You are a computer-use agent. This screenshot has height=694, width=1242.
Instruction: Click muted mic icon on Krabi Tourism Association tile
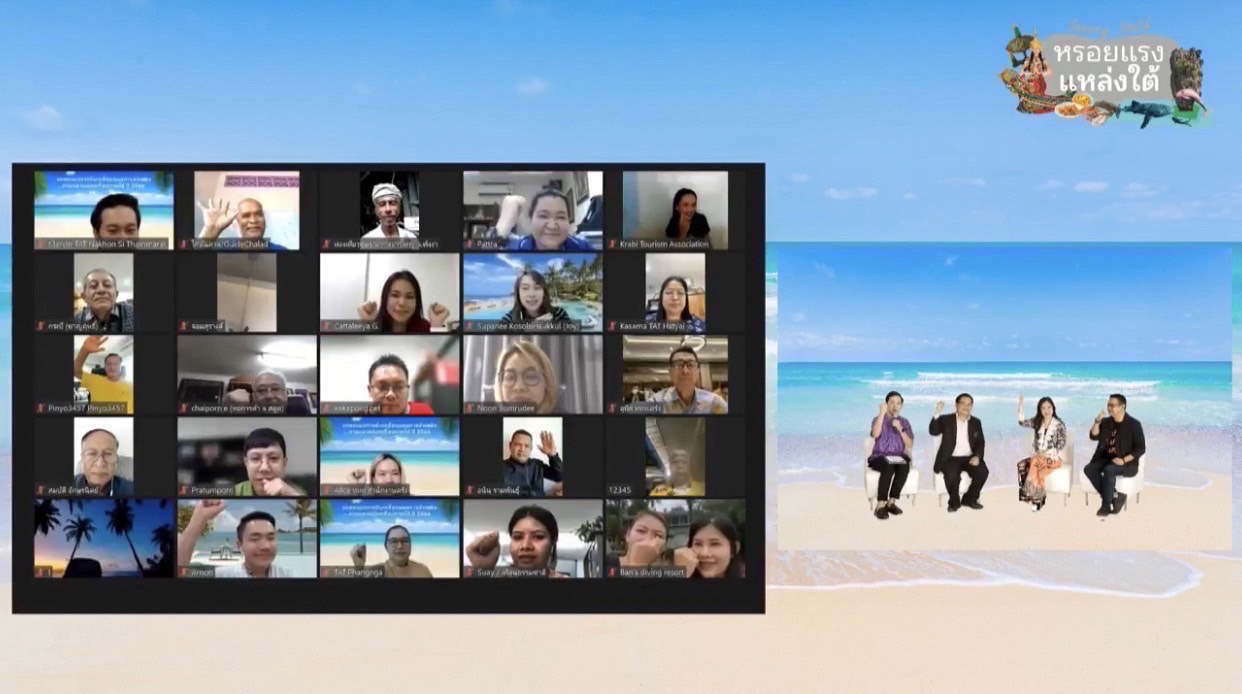[612, 244]
